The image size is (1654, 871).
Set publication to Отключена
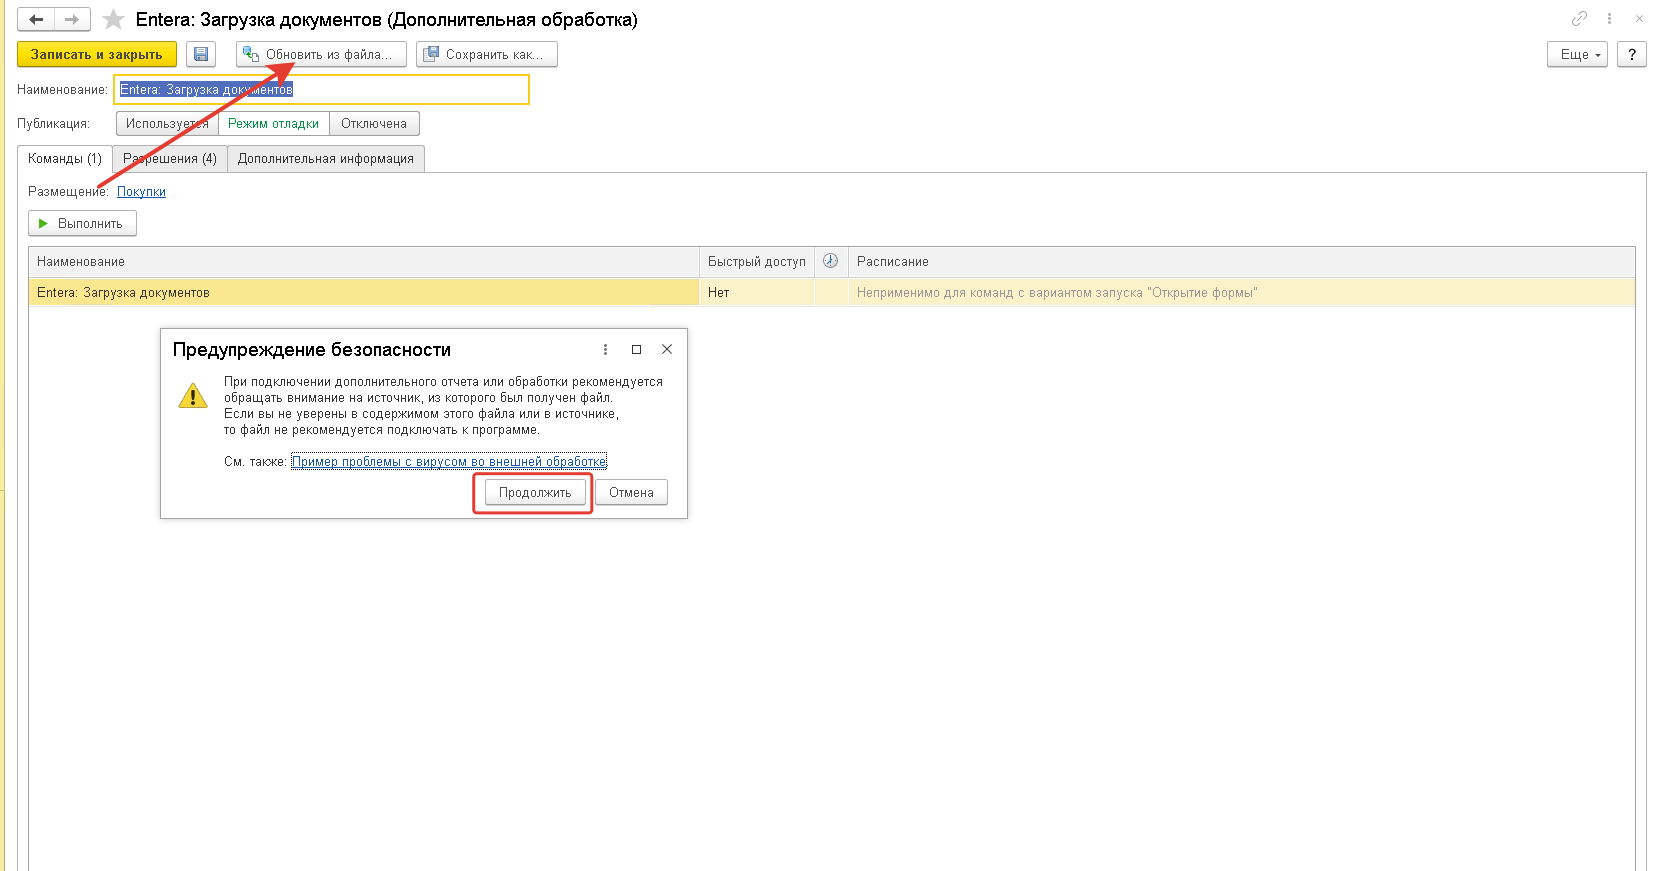point(374,123)
